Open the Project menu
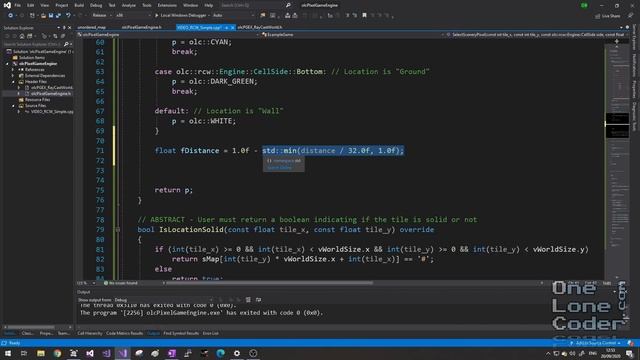Screen dimensions: 640x360 click(62, 5)
